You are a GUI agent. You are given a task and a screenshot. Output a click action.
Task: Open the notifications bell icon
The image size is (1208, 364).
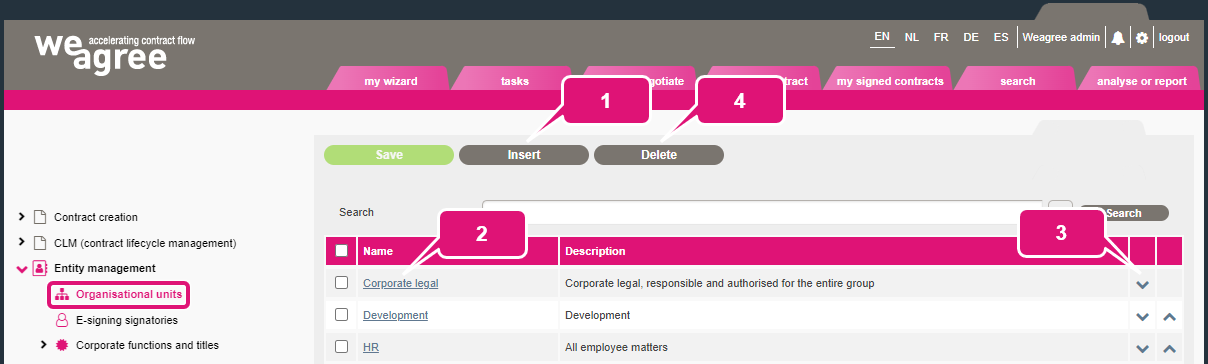[x=1117, y=37]
